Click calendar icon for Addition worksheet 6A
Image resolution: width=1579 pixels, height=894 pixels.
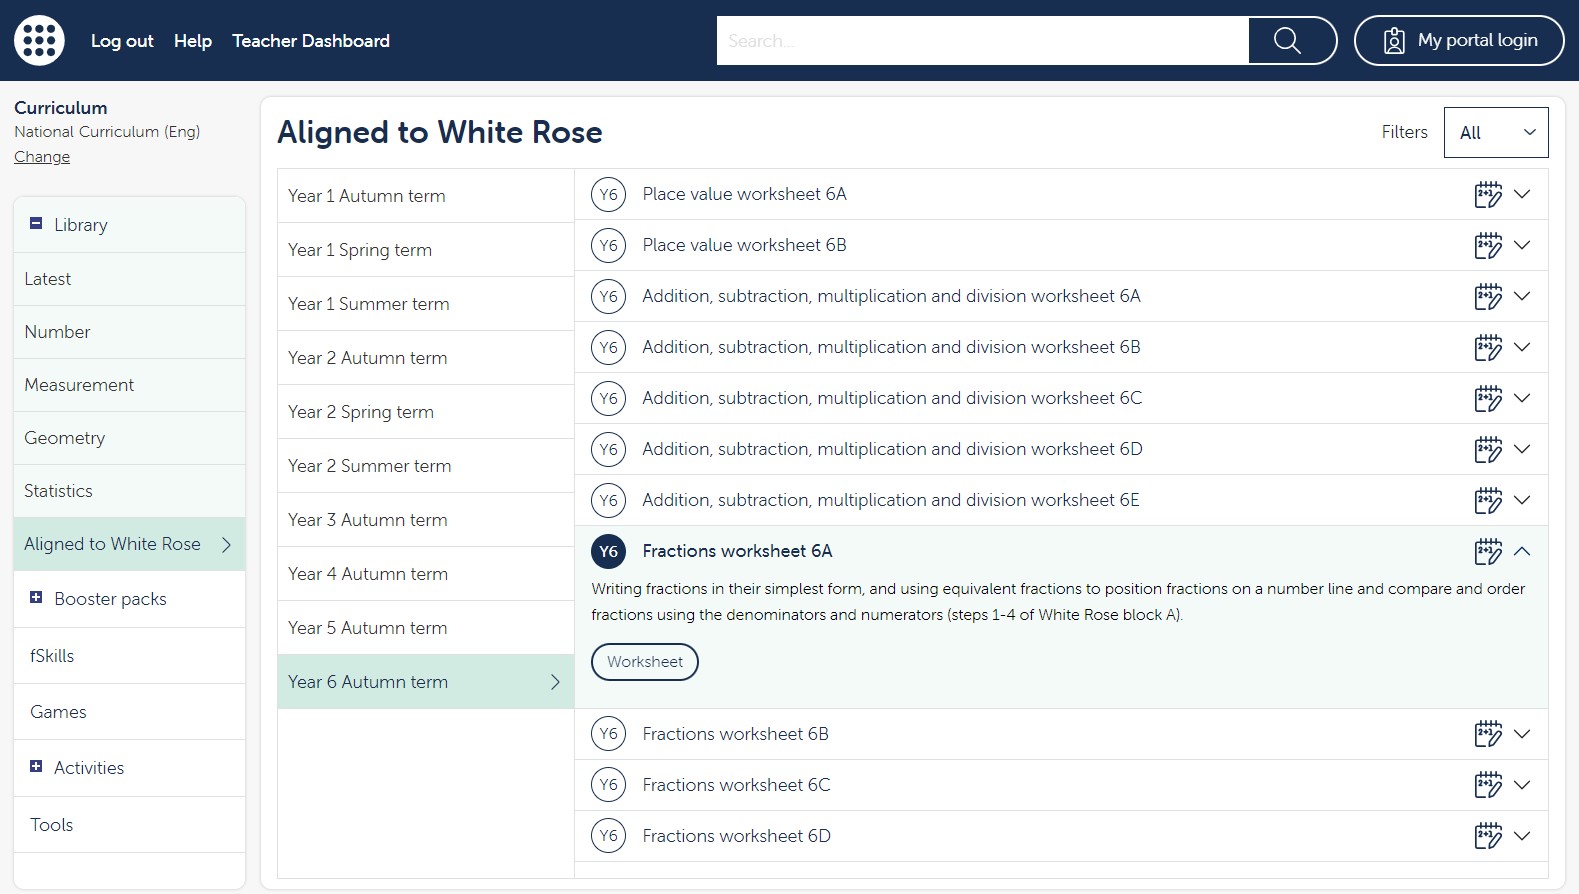click(x=1488, y=296)
